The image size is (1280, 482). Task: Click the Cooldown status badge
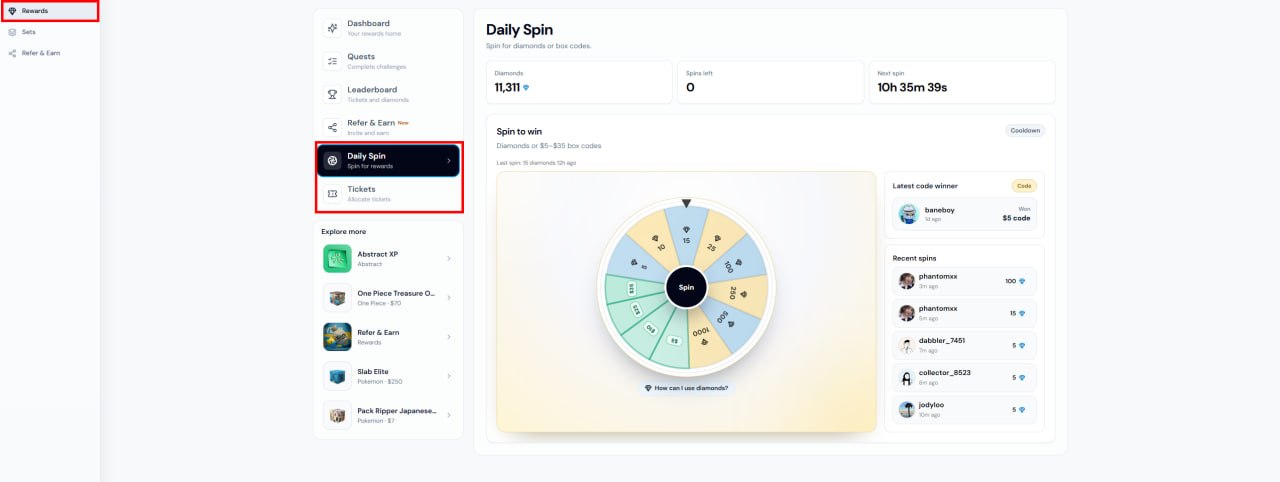[x=1025, y=131]
